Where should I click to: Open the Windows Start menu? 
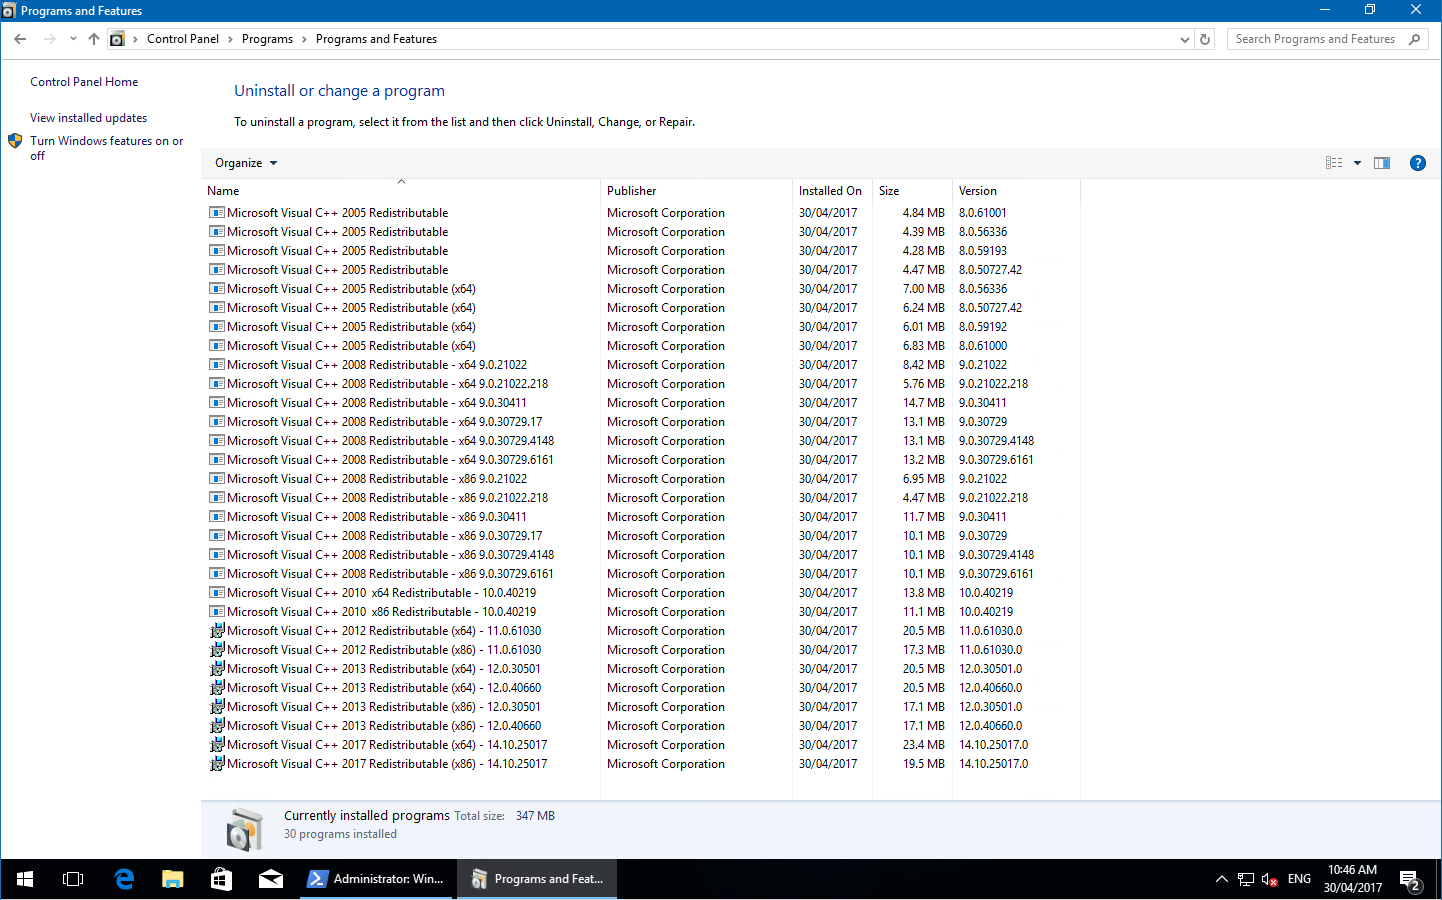(x=25, y=879)
